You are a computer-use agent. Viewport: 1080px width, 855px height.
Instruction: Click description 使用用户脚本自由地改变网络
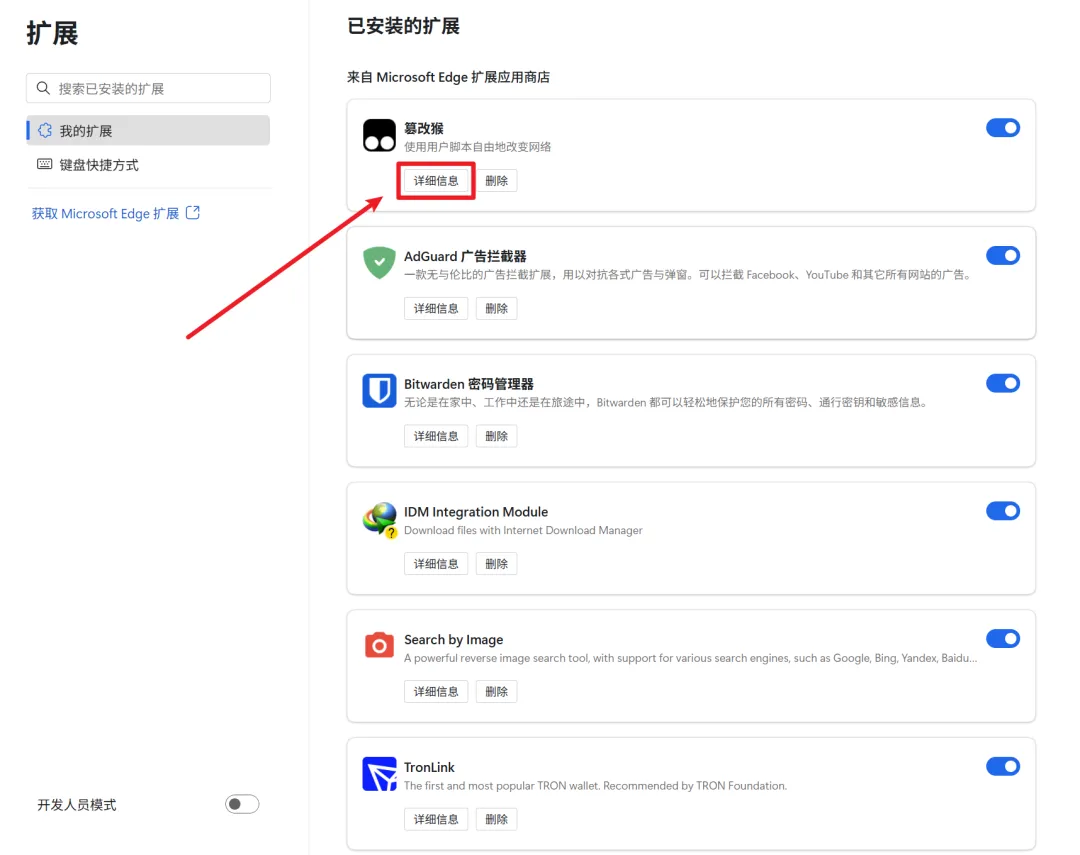point(477,147)
